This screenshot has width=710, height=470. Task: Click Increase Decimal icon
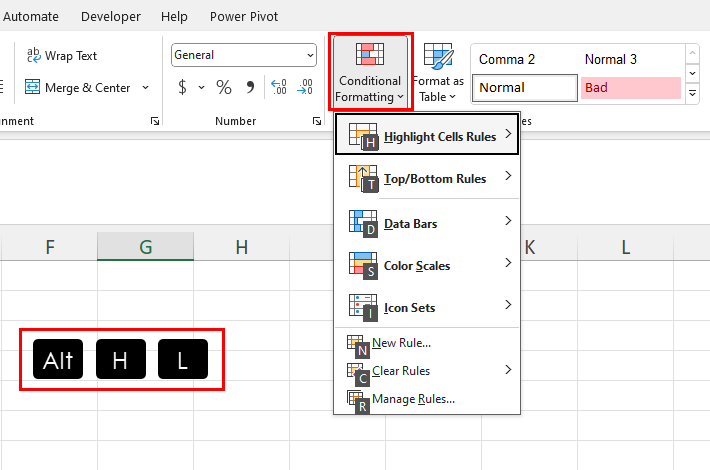click(278, 87)
